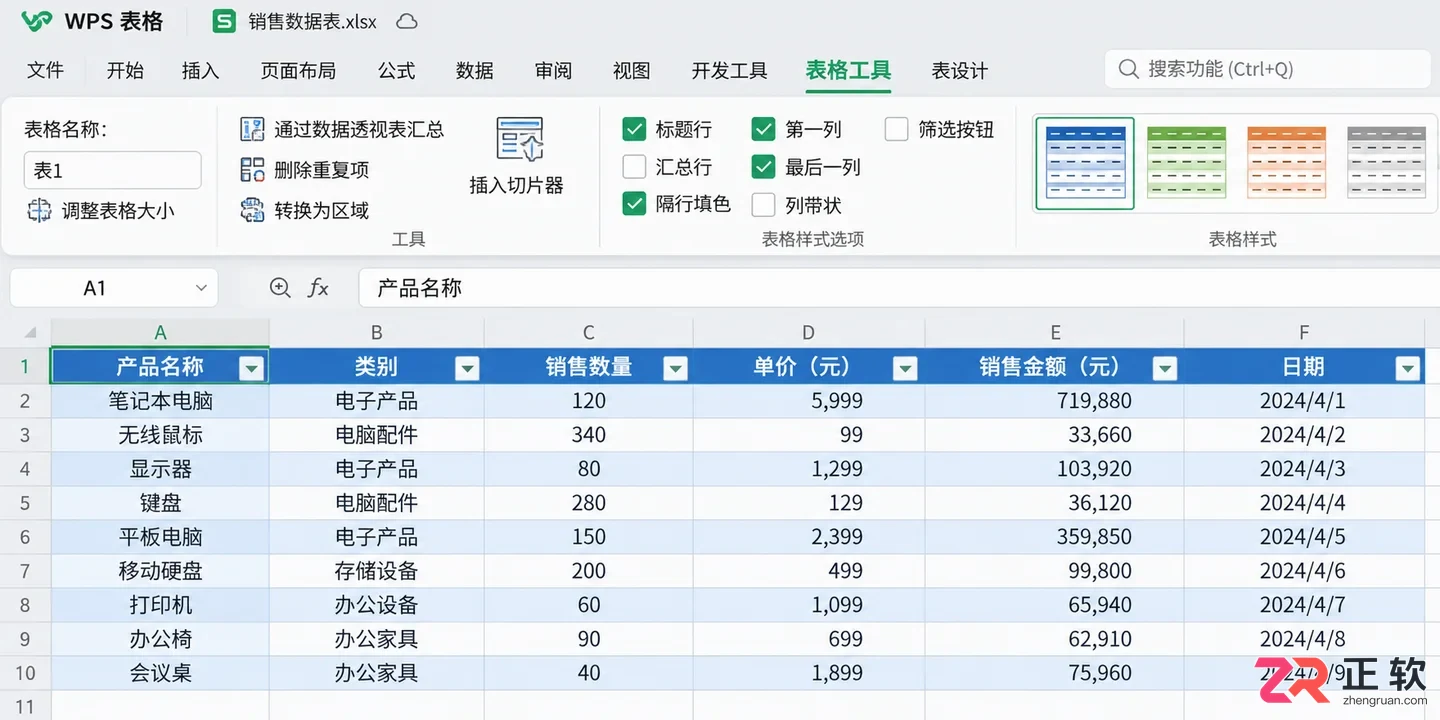1440x720 pixels.
Task: Click the cell 笔记本电脑
Action: click(160, 401)
